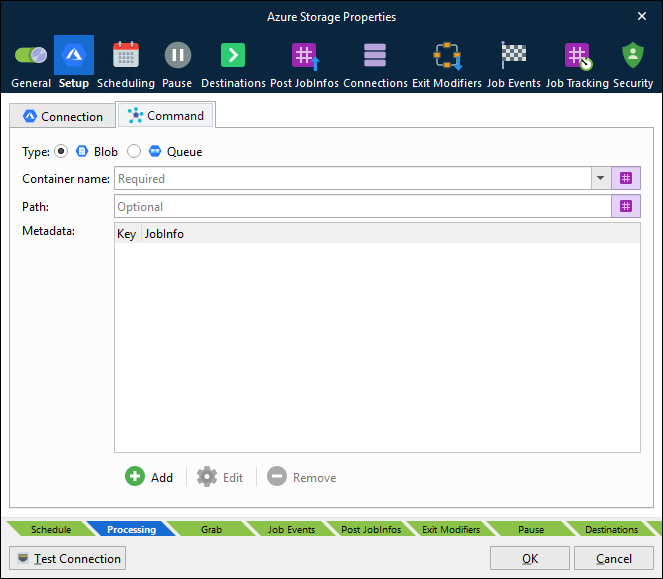Select the Processing workflow step

[x=131, y=529]
